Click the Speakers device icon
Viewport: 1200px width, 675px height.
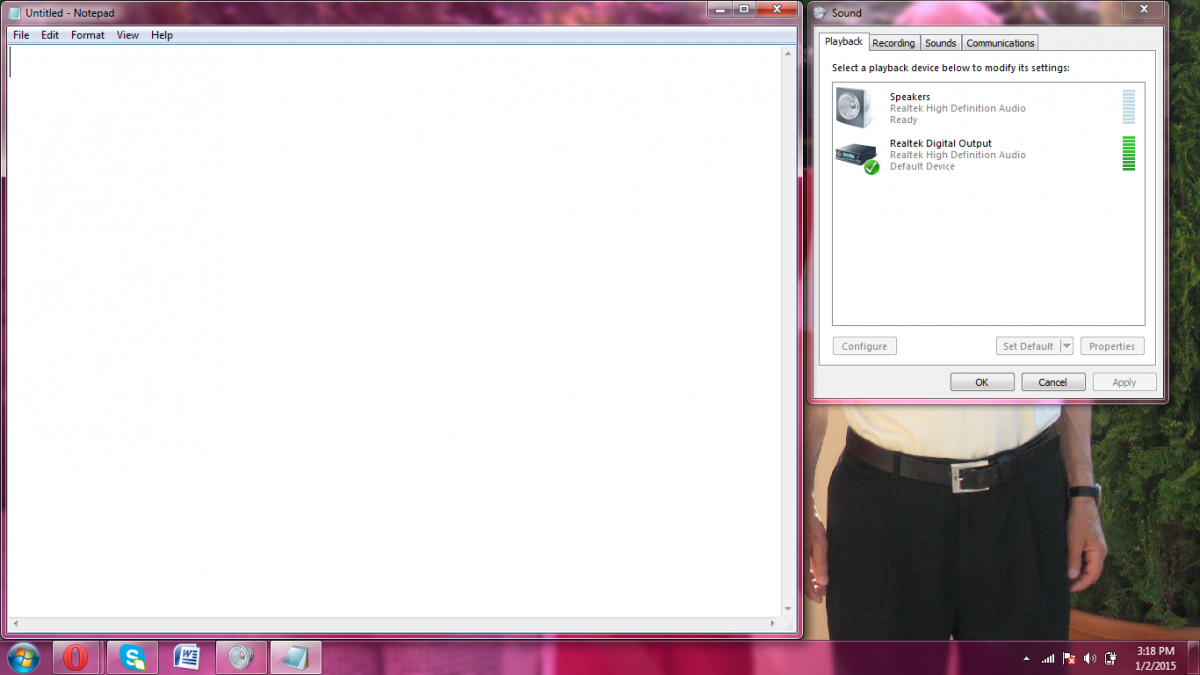(856, 107)
